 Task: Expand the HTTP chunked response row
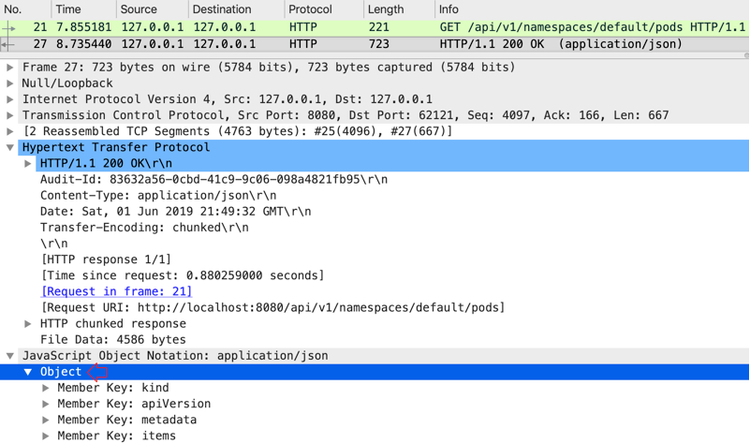(x=28, y=323)
